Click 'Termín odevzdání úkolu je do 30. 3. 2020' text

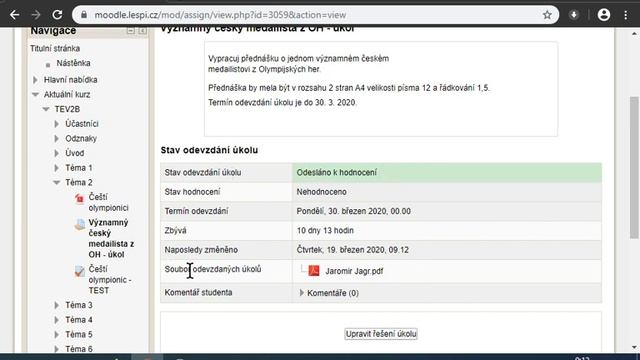tap(282, 102)
